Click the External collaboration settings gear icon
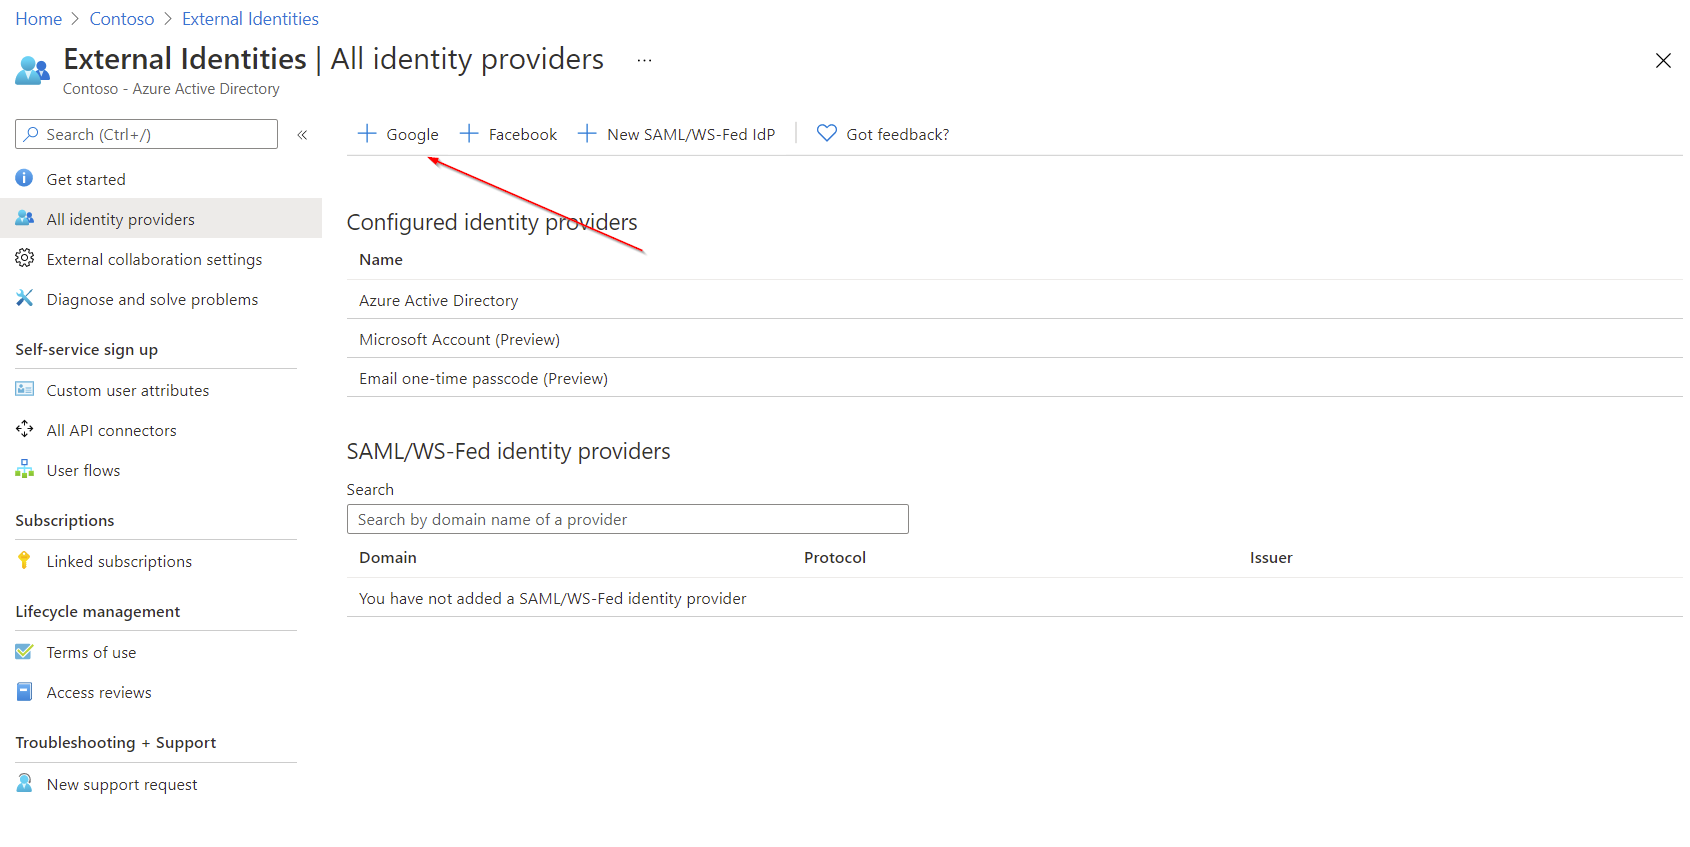The image size is (1690, 847). click(24, 258)
